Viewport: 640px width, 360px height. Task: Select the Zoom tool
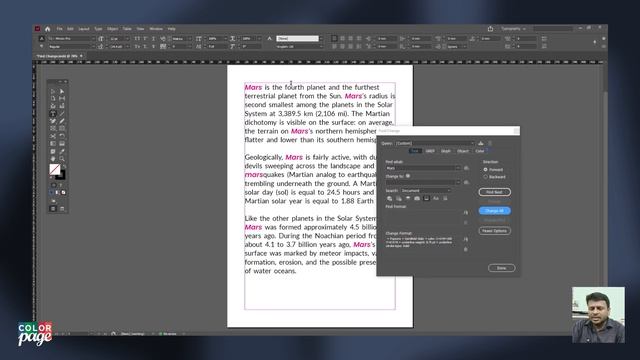click(62, 159)
